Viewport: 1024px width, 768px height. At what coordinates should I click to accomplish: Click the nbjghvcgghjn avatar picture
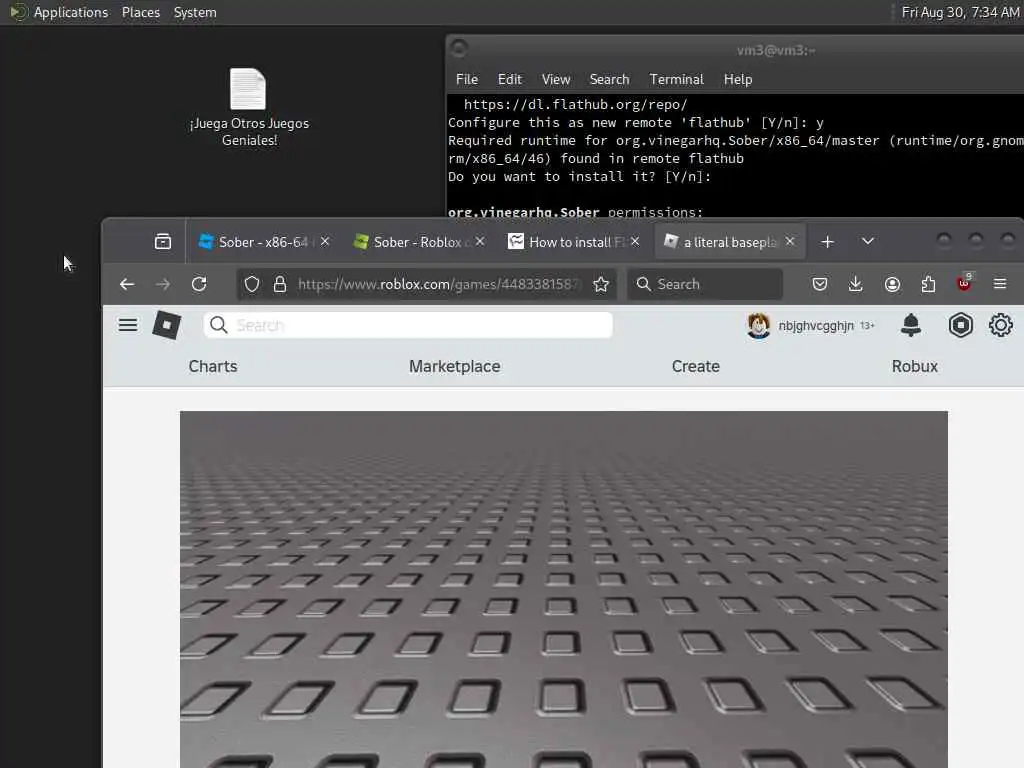coord(758,325)
